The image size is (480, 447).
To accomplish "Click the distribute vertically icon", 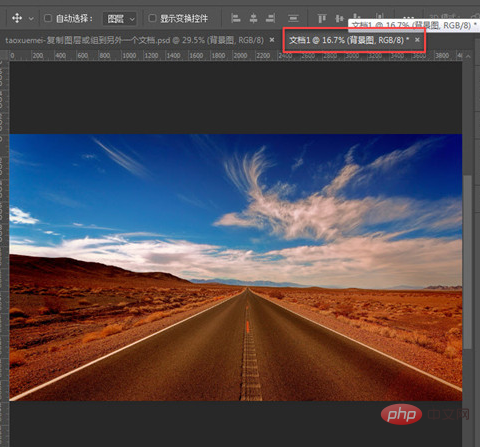I will coord(293,18).
